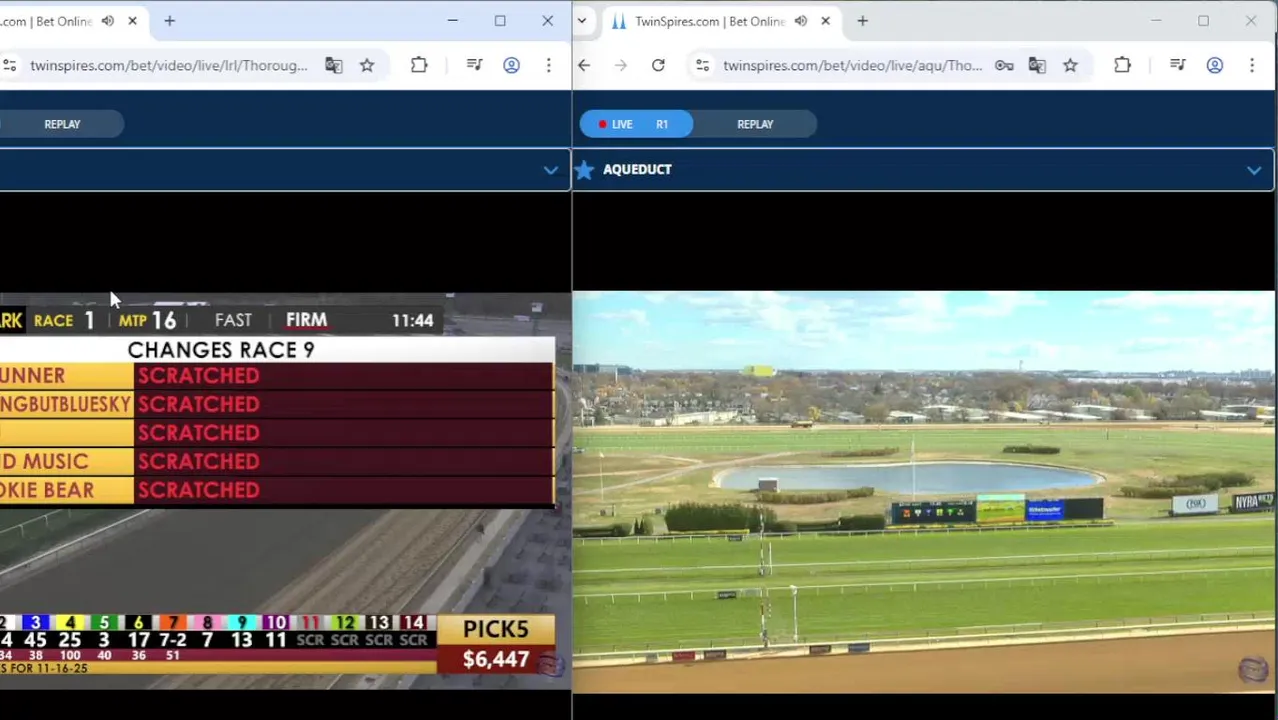Click translate icon in left window address bar
The height and width of the screenshot is (720, 1278).
pyautogui.click(x=333, y=65)
